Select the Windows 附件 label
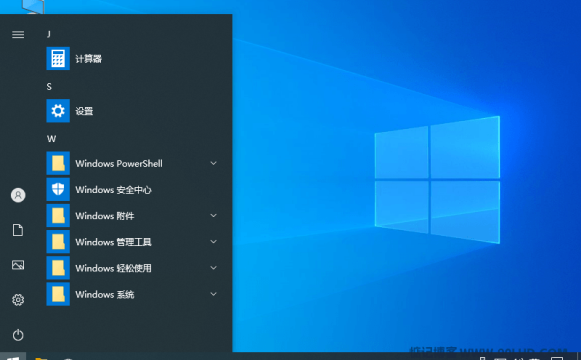 pos(105,216)
